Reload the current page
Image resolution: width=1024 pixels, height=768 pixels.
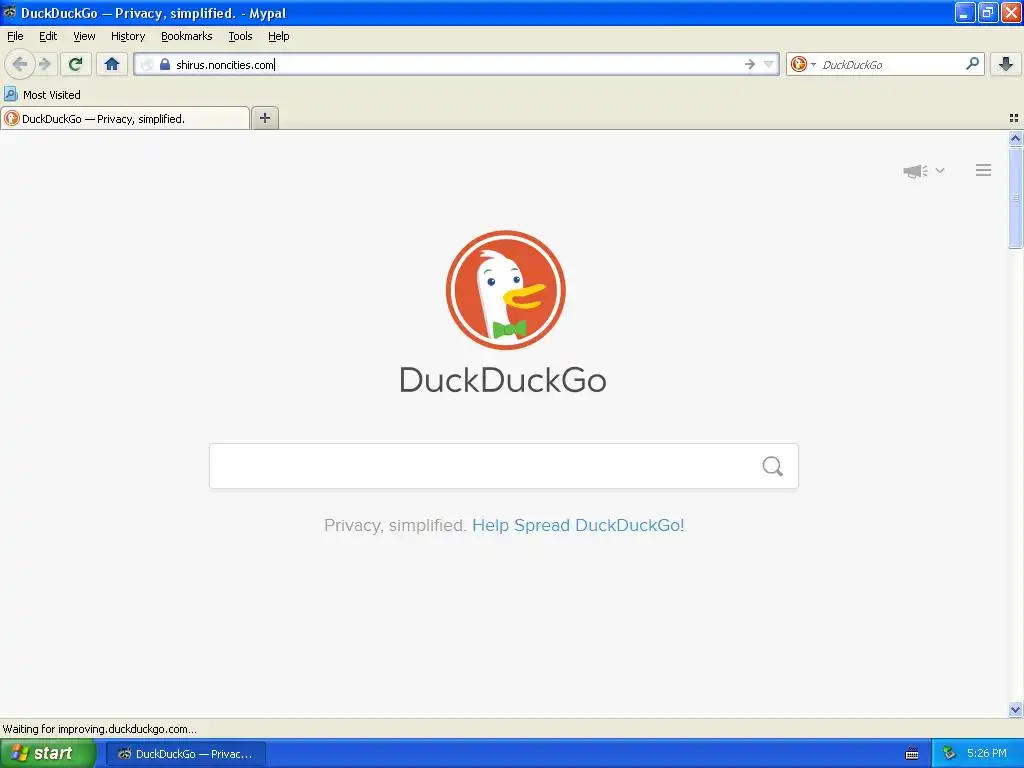[x=75, y=64]
